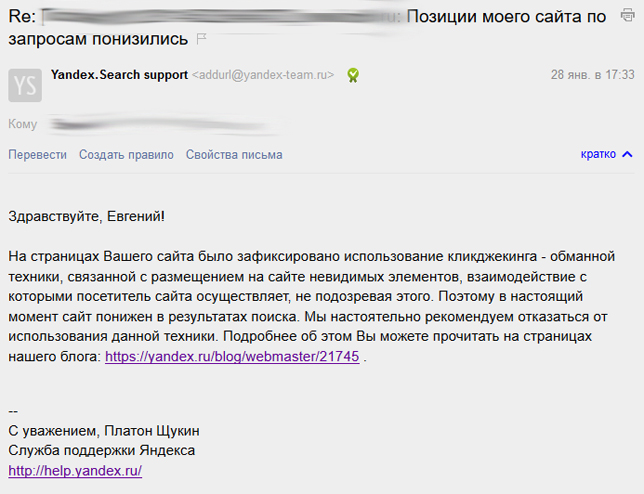Click the signature line Платон Щукин
The image size is (644, 494).
coord(152,431)
